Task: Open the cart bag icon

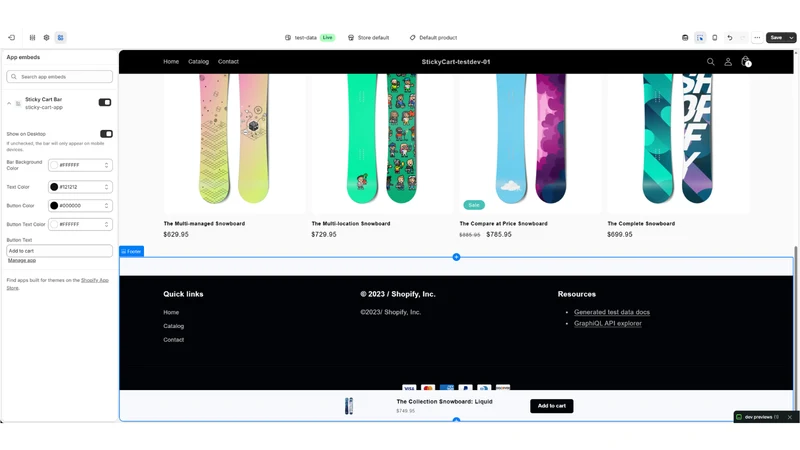Action: [x=745, y=62]
